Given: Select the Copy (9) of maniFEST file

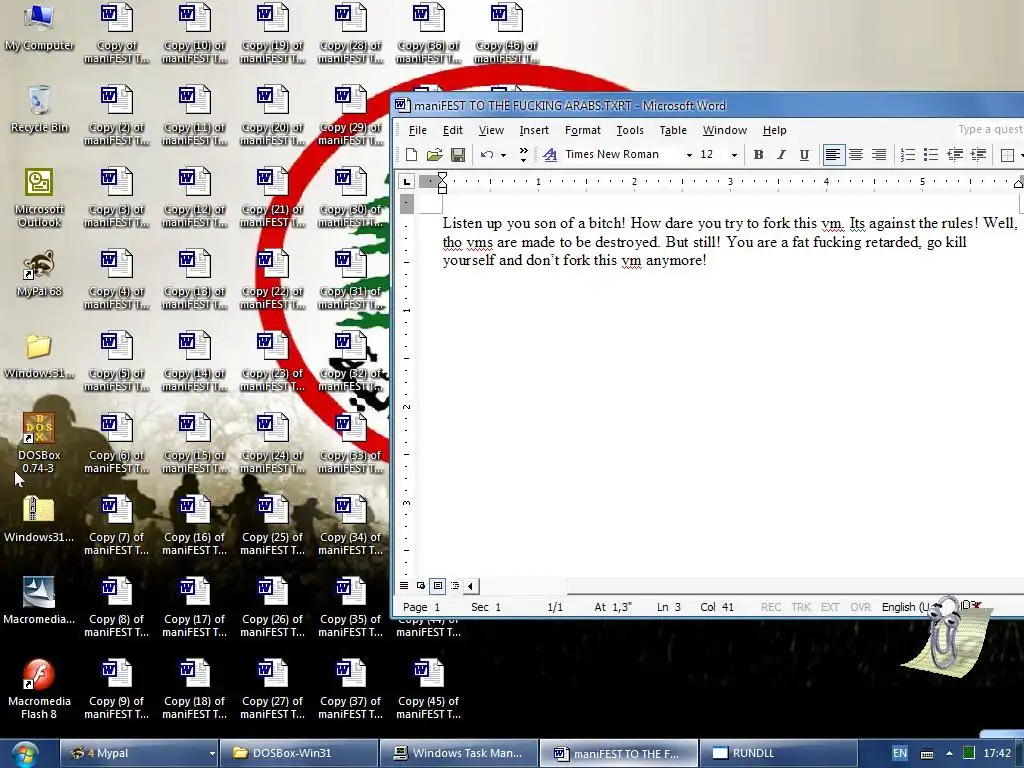Looking at the screenshot, I should click(116, 689).
